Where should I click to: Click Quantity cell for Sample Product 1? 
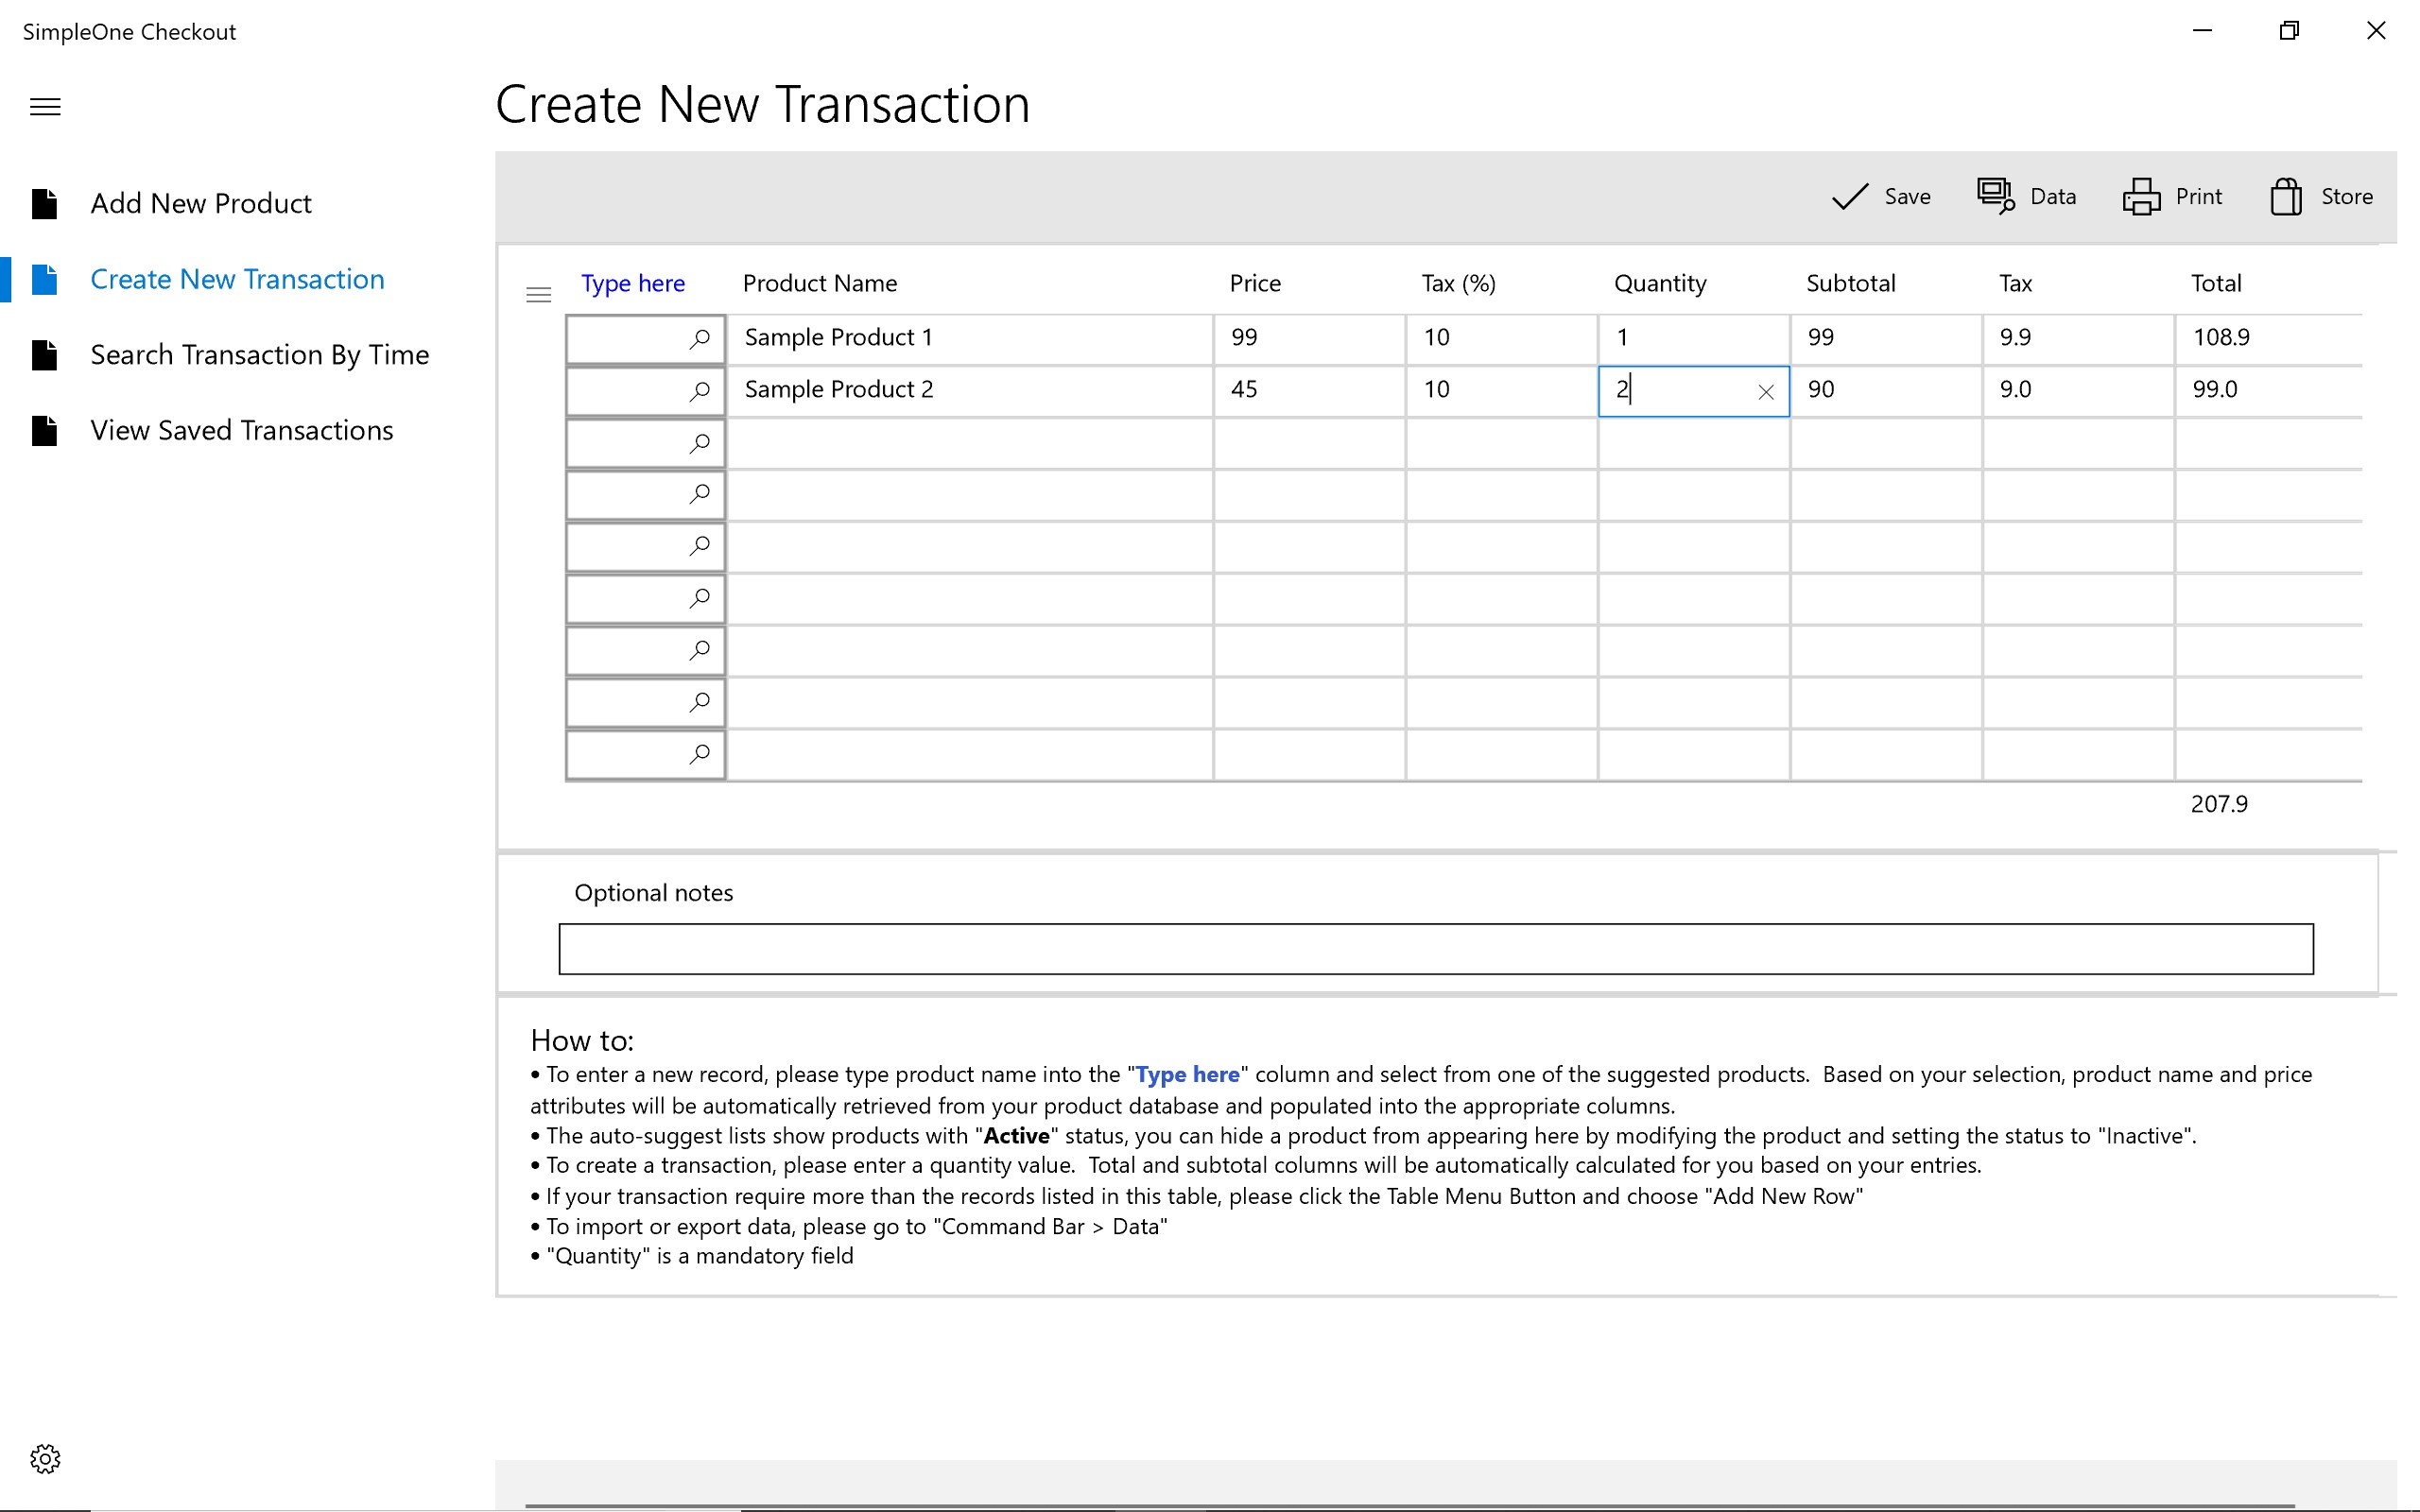click(x=1692, y=338)
